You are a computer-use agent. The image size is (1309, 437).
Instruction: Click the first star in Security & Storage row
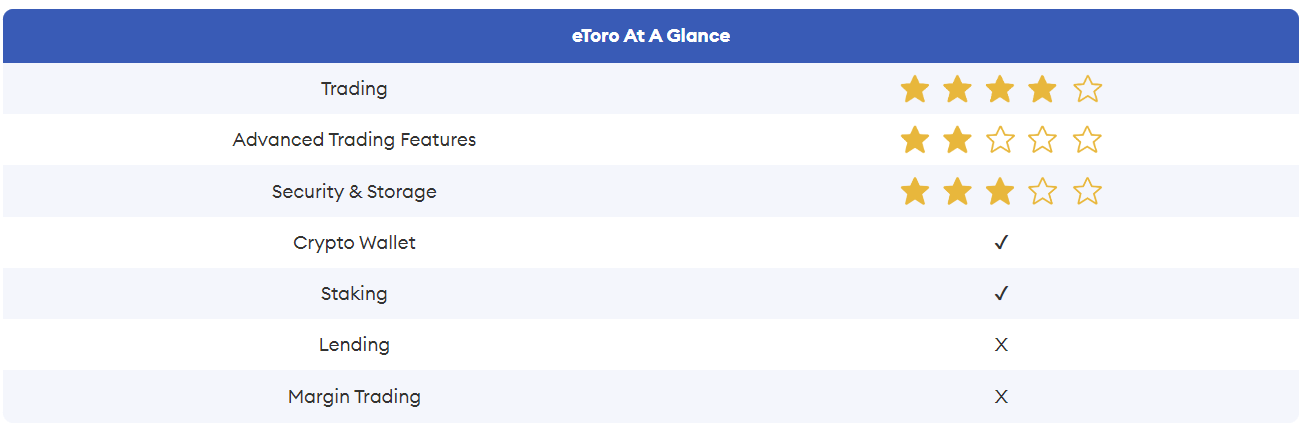click(914, 191)
